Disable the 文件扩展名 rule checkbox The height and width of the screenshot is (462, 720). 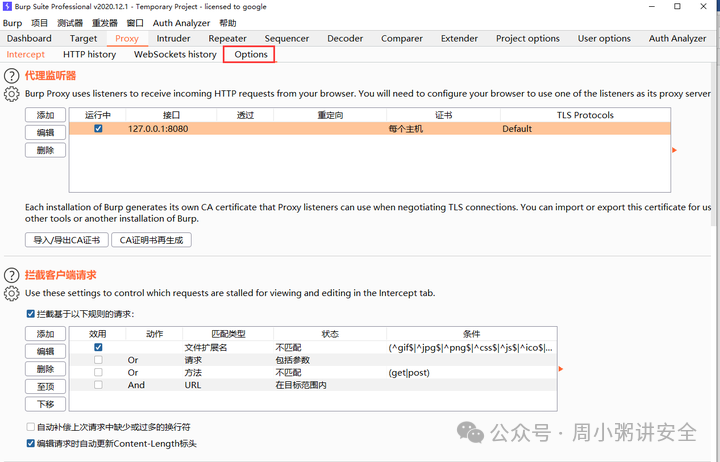coord(98,347)
